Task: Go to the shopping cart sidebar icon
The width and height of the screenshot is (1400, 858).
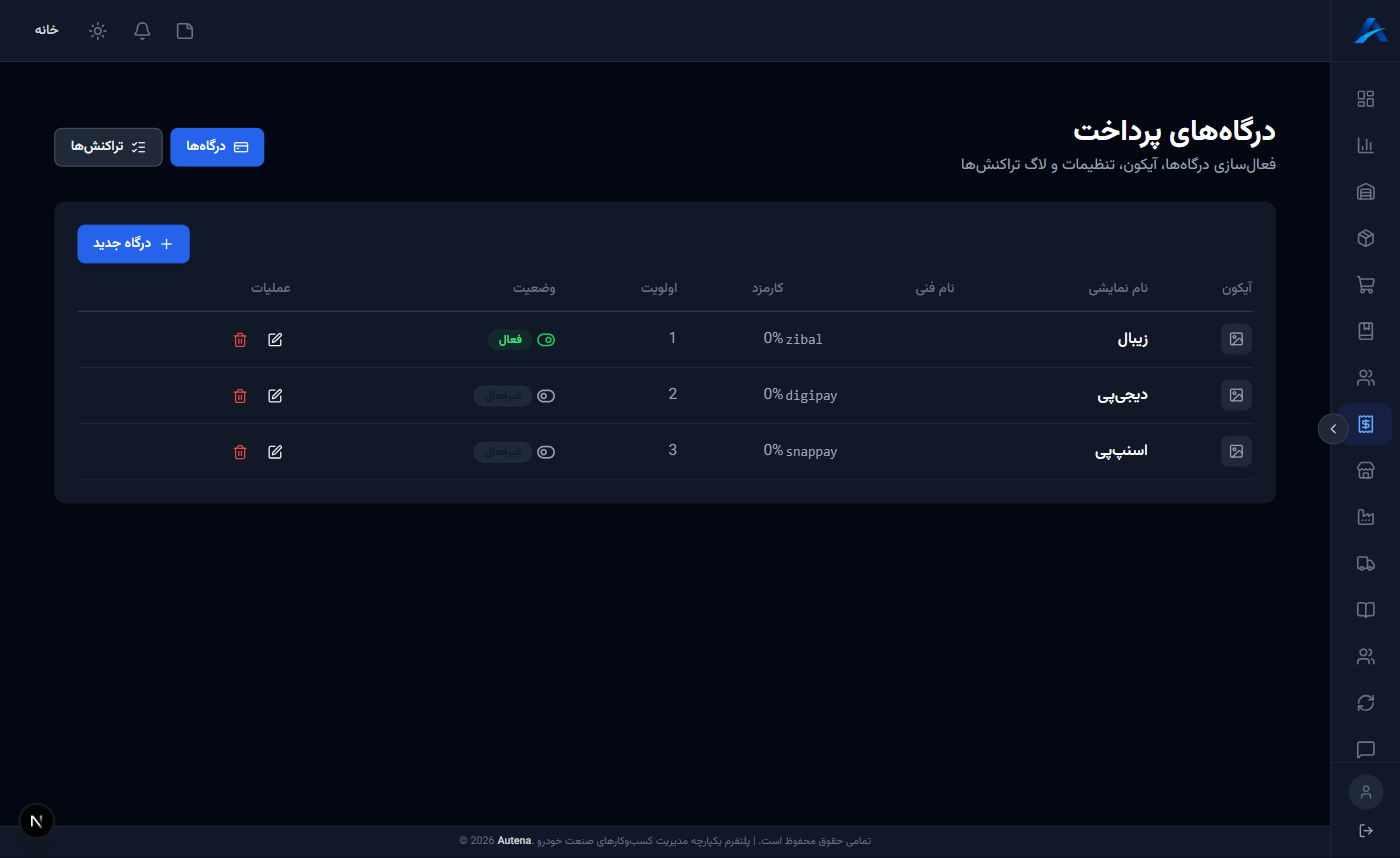Action: coord(1365,285)
